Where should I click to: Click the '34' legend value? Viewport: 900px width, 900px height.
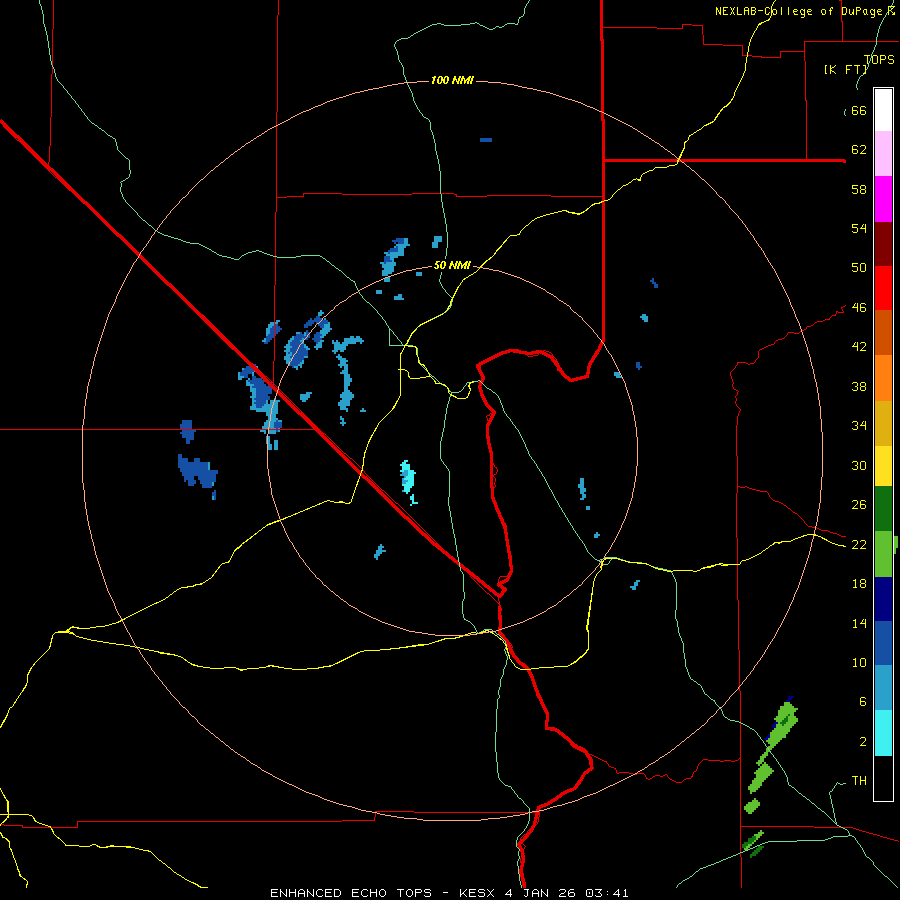[x=859, y=426]
